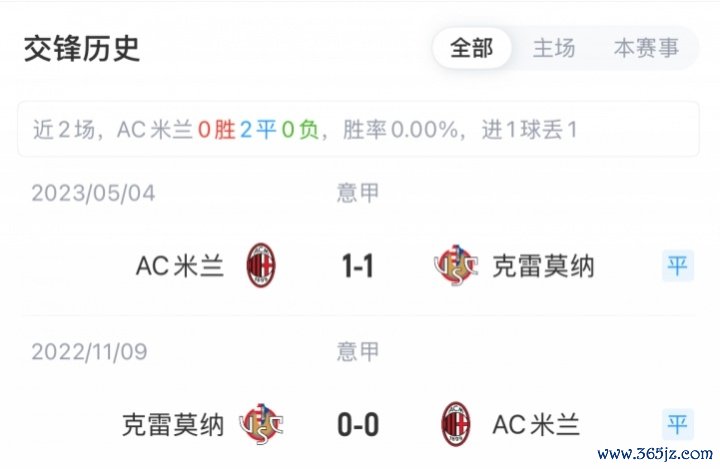The height and width of the screenshot is (469, 720).
Task: Click the 2023/05/04 match date
Action: coord(93,193)
